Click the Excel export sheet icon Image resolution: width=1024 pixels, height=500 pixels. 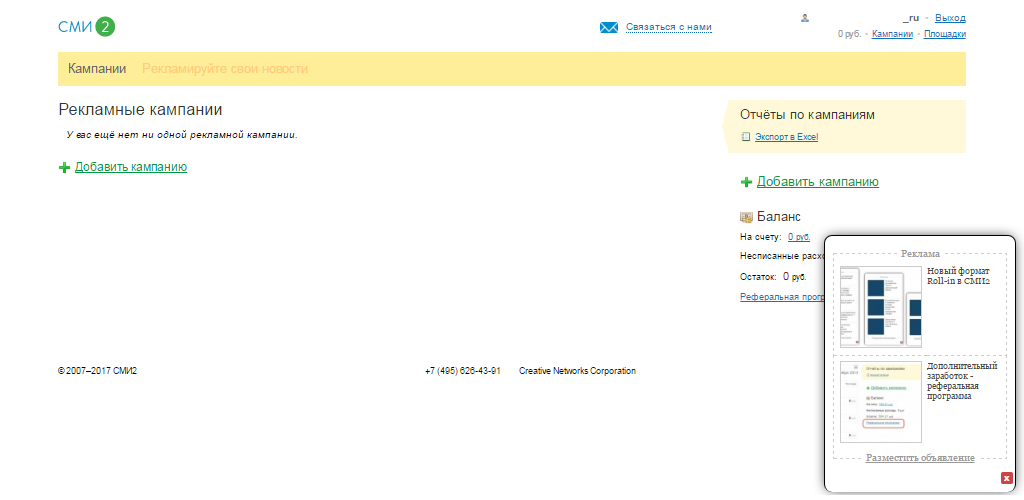click(x=746, y=137)
